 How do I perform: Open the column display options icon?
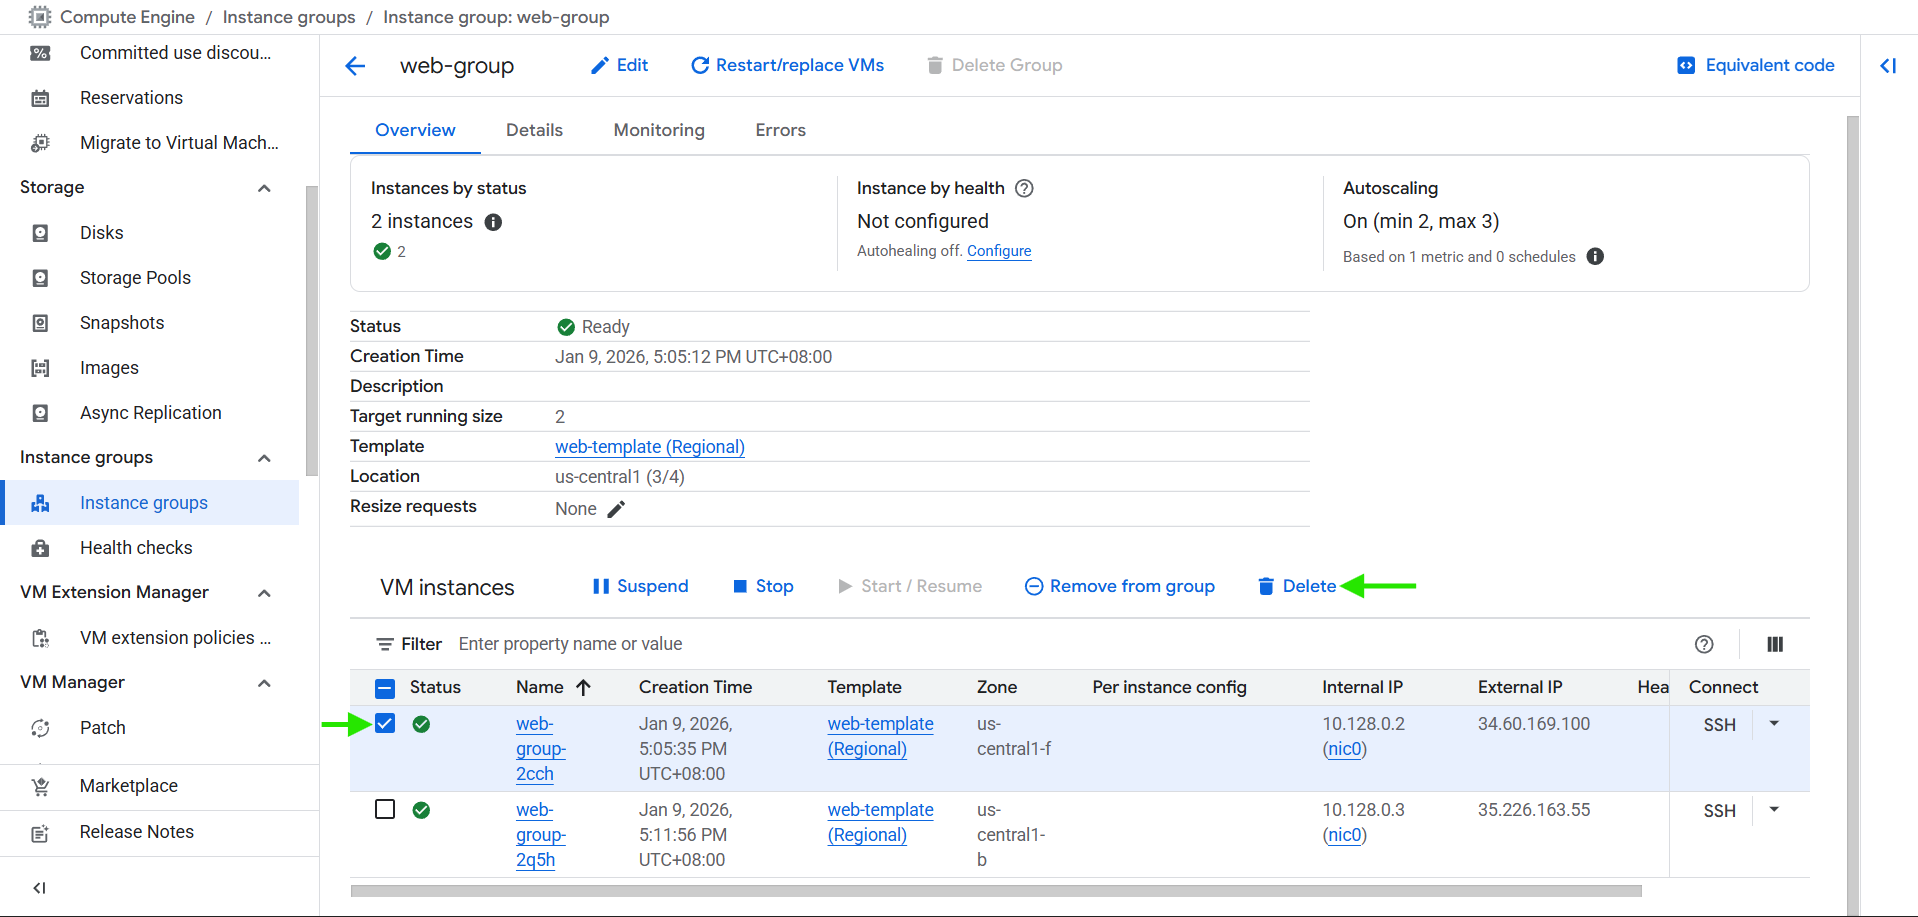1775,645
